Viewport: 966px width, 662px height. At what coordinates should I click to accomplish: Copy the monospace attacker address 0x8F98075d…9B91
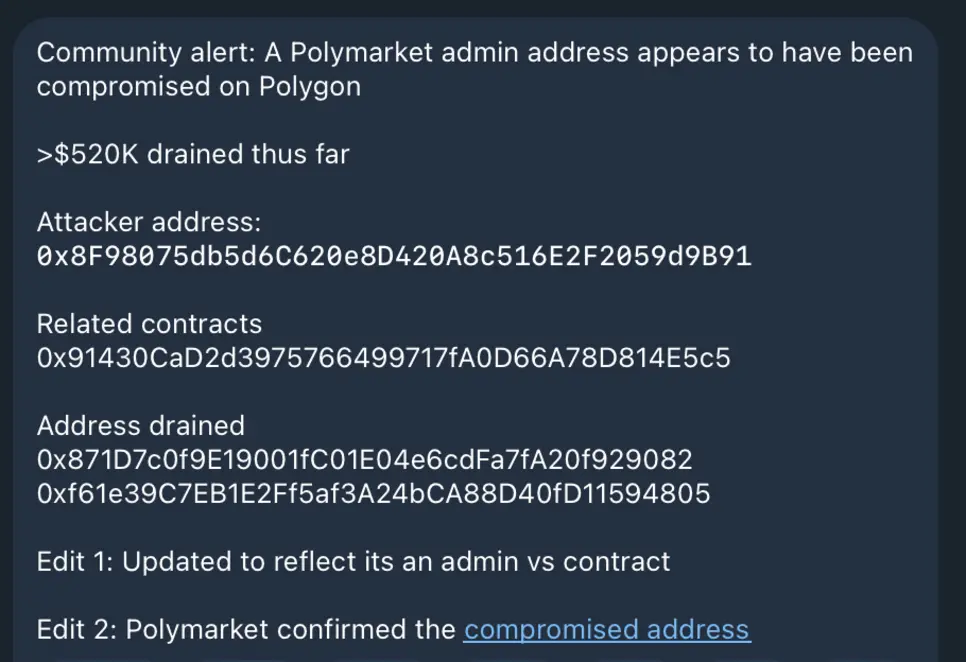[x=394, y=256]
